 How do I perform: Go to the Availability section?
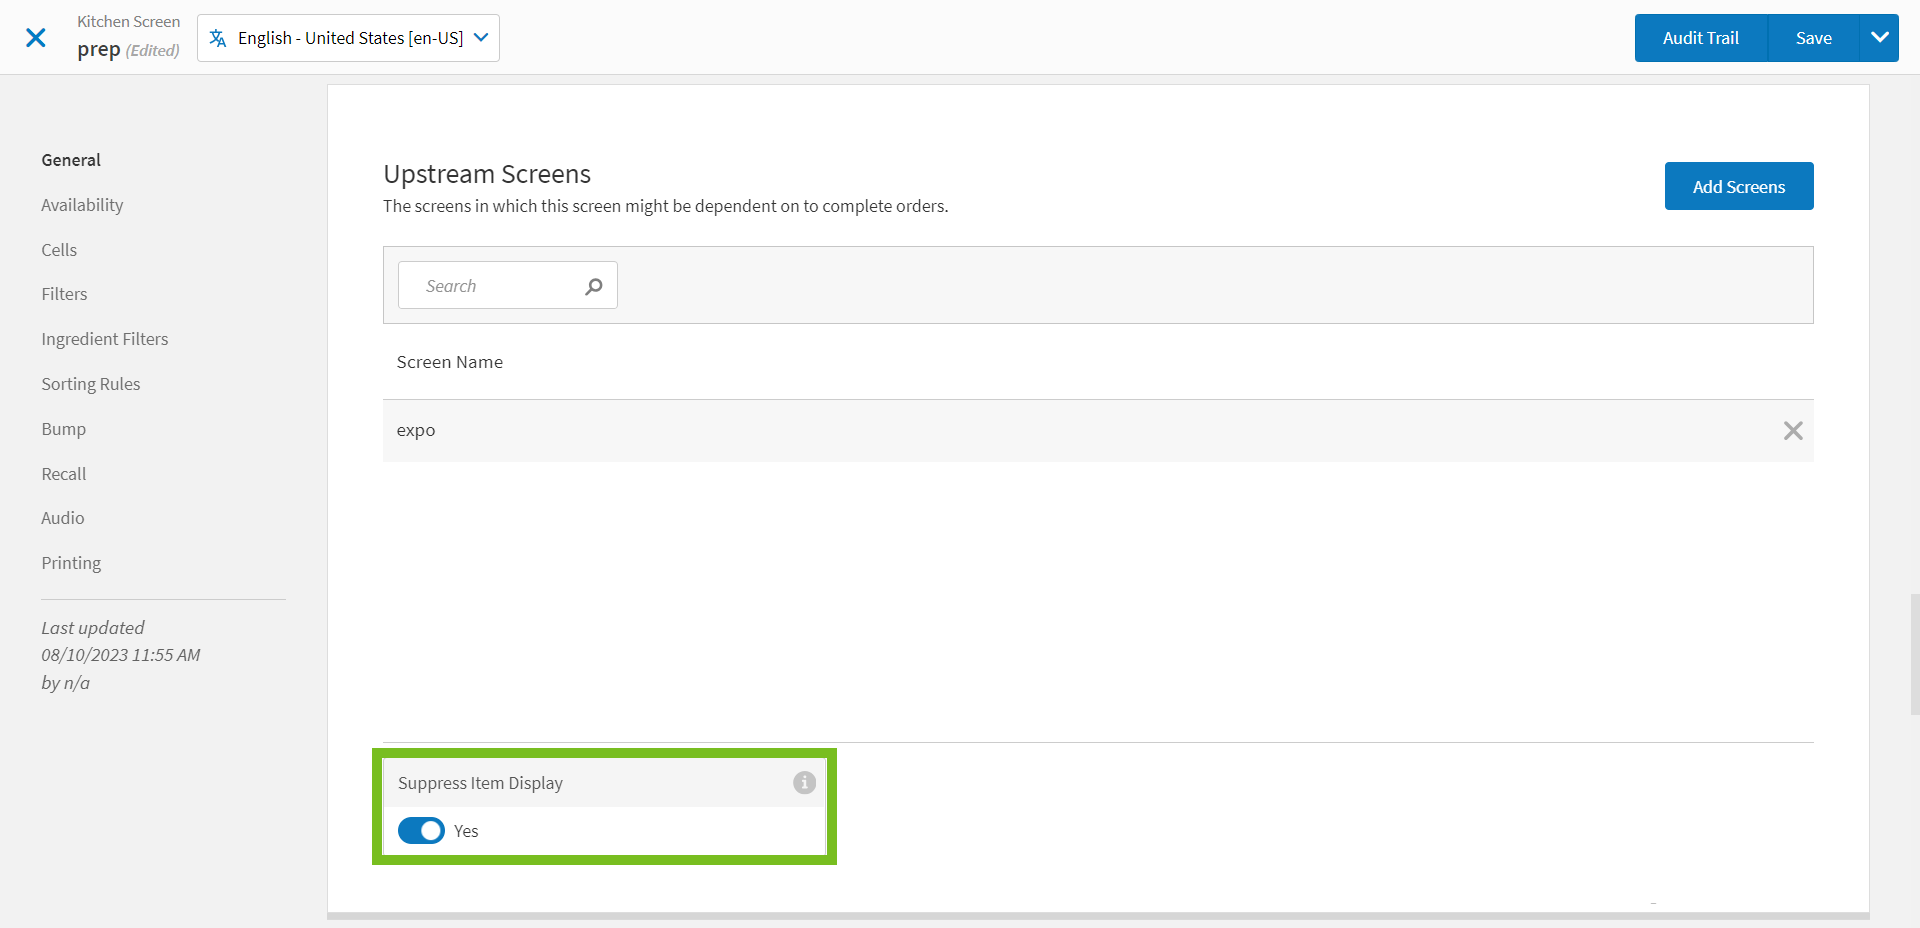(82, 205)
